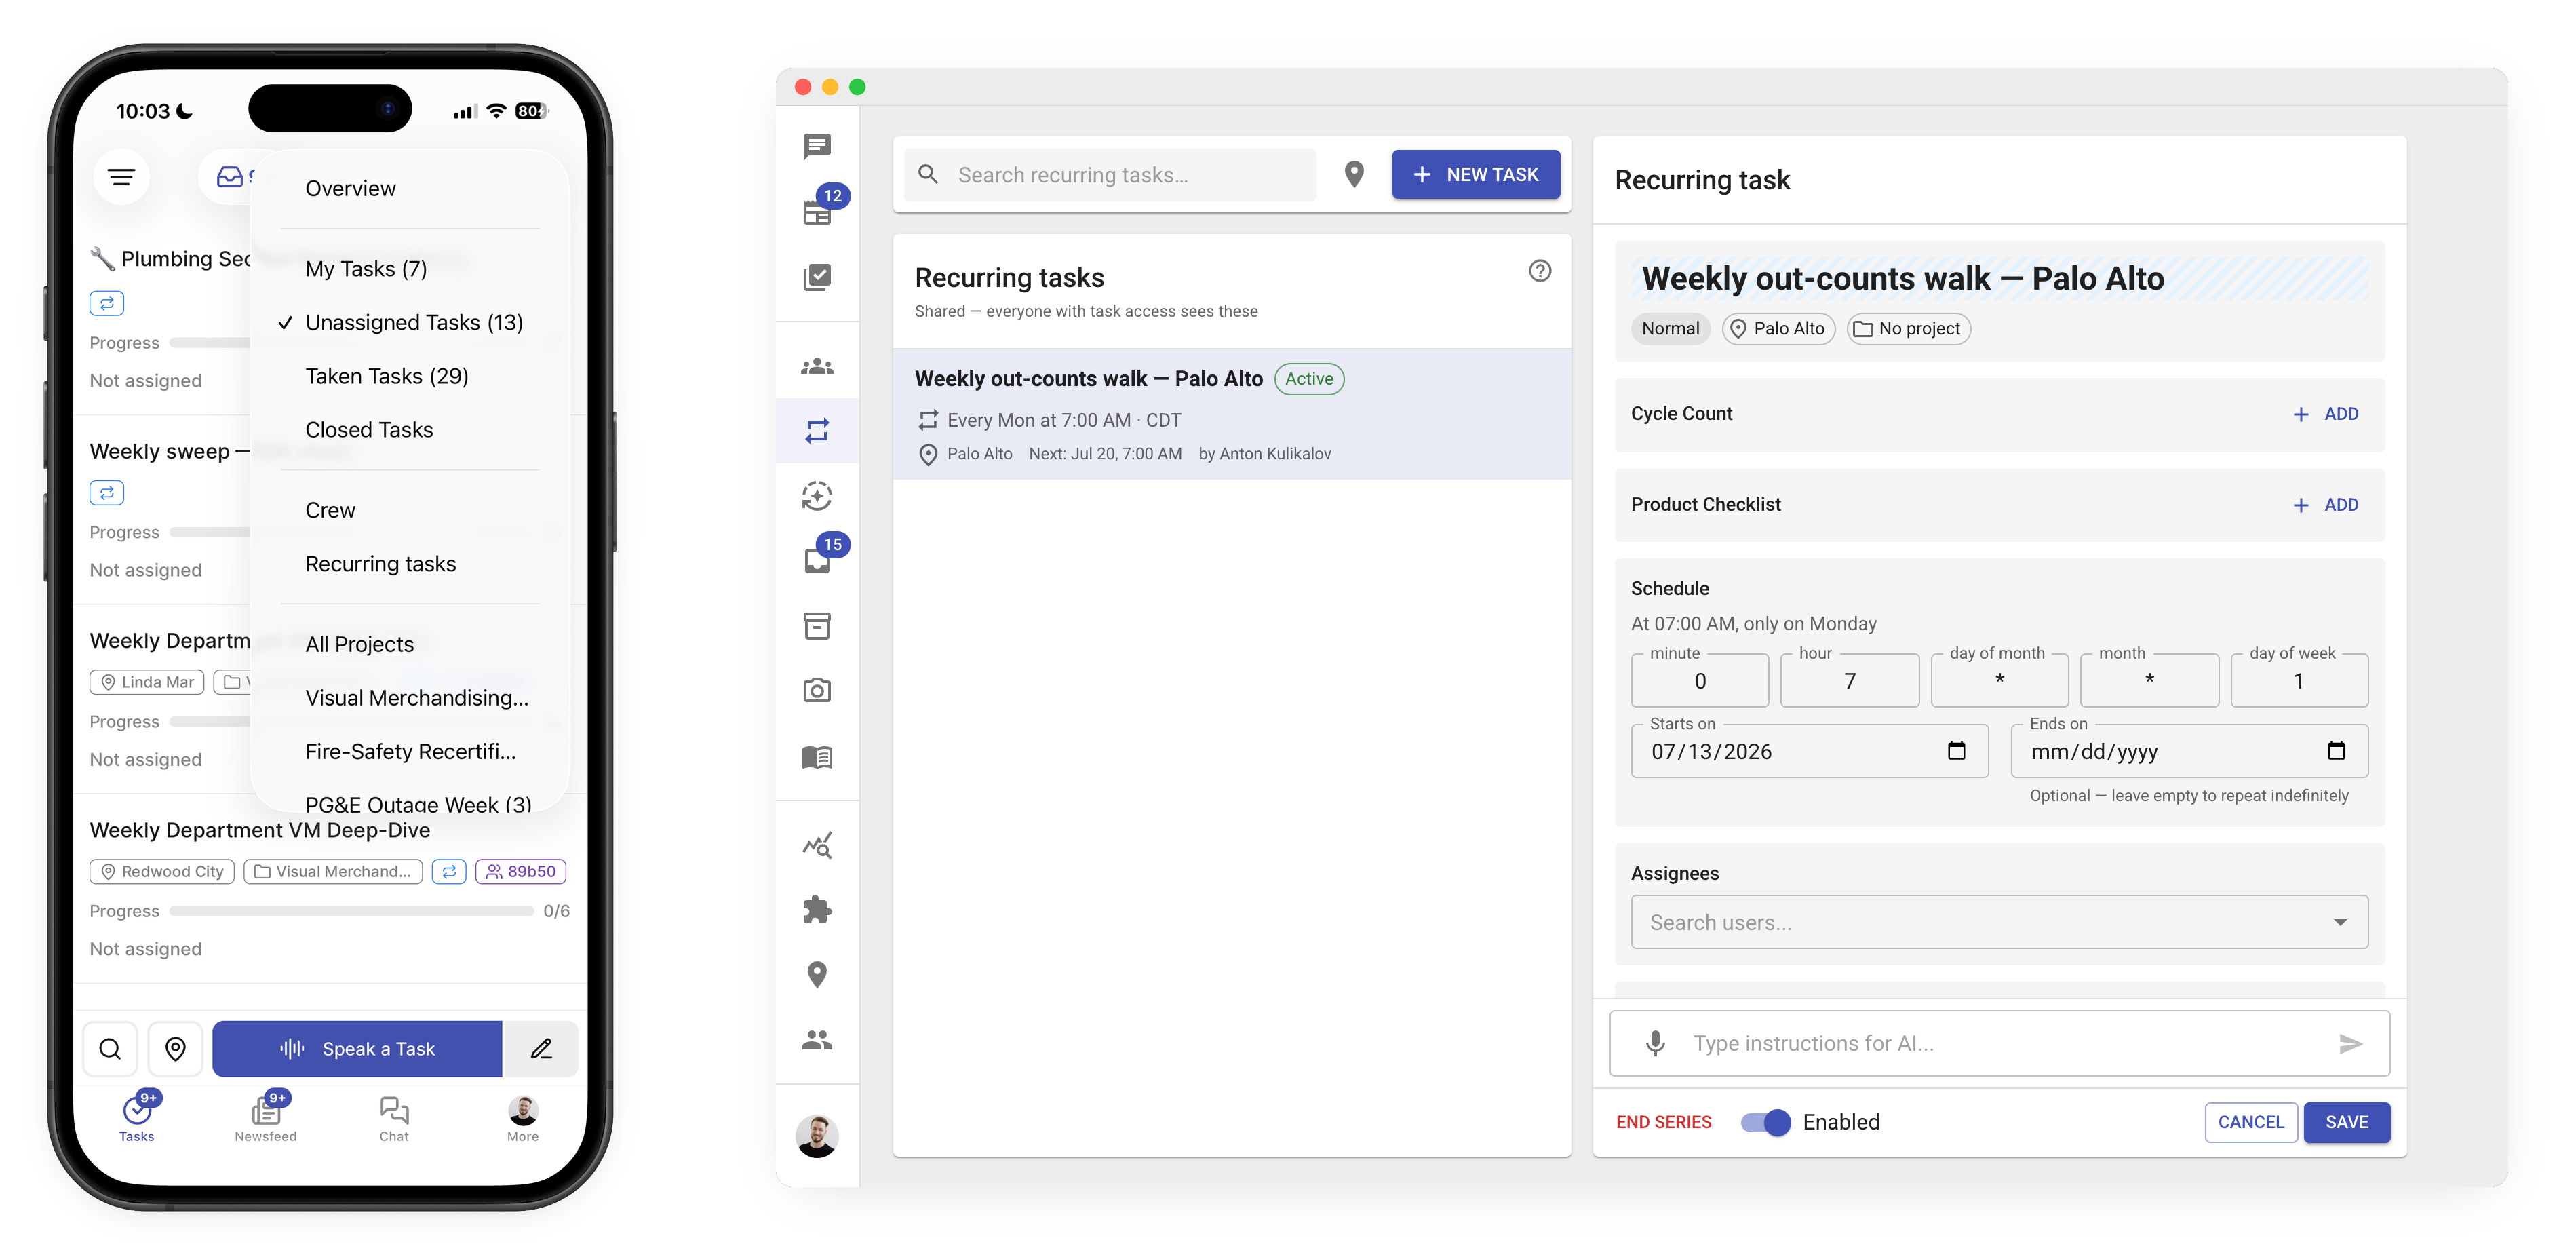Tap the phone hamburger menu icon
The image size is (2576, 1255).
coord(122,177)
